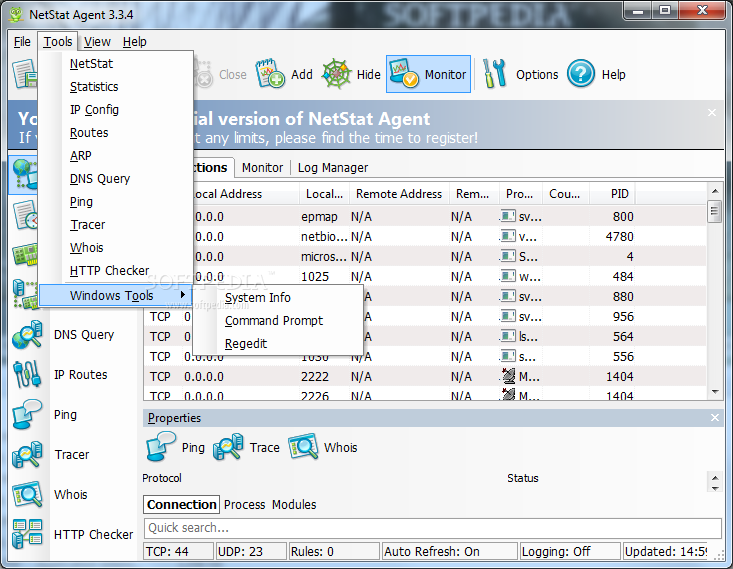
Task: Click the UDP: 23 status entry
Action: 251,552
